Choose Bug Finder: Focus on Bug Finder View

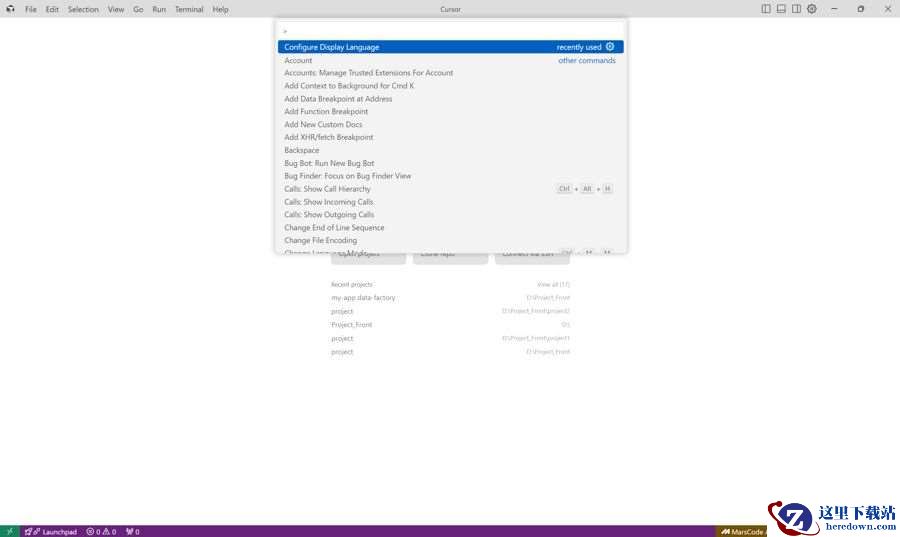tap(451, 176)
